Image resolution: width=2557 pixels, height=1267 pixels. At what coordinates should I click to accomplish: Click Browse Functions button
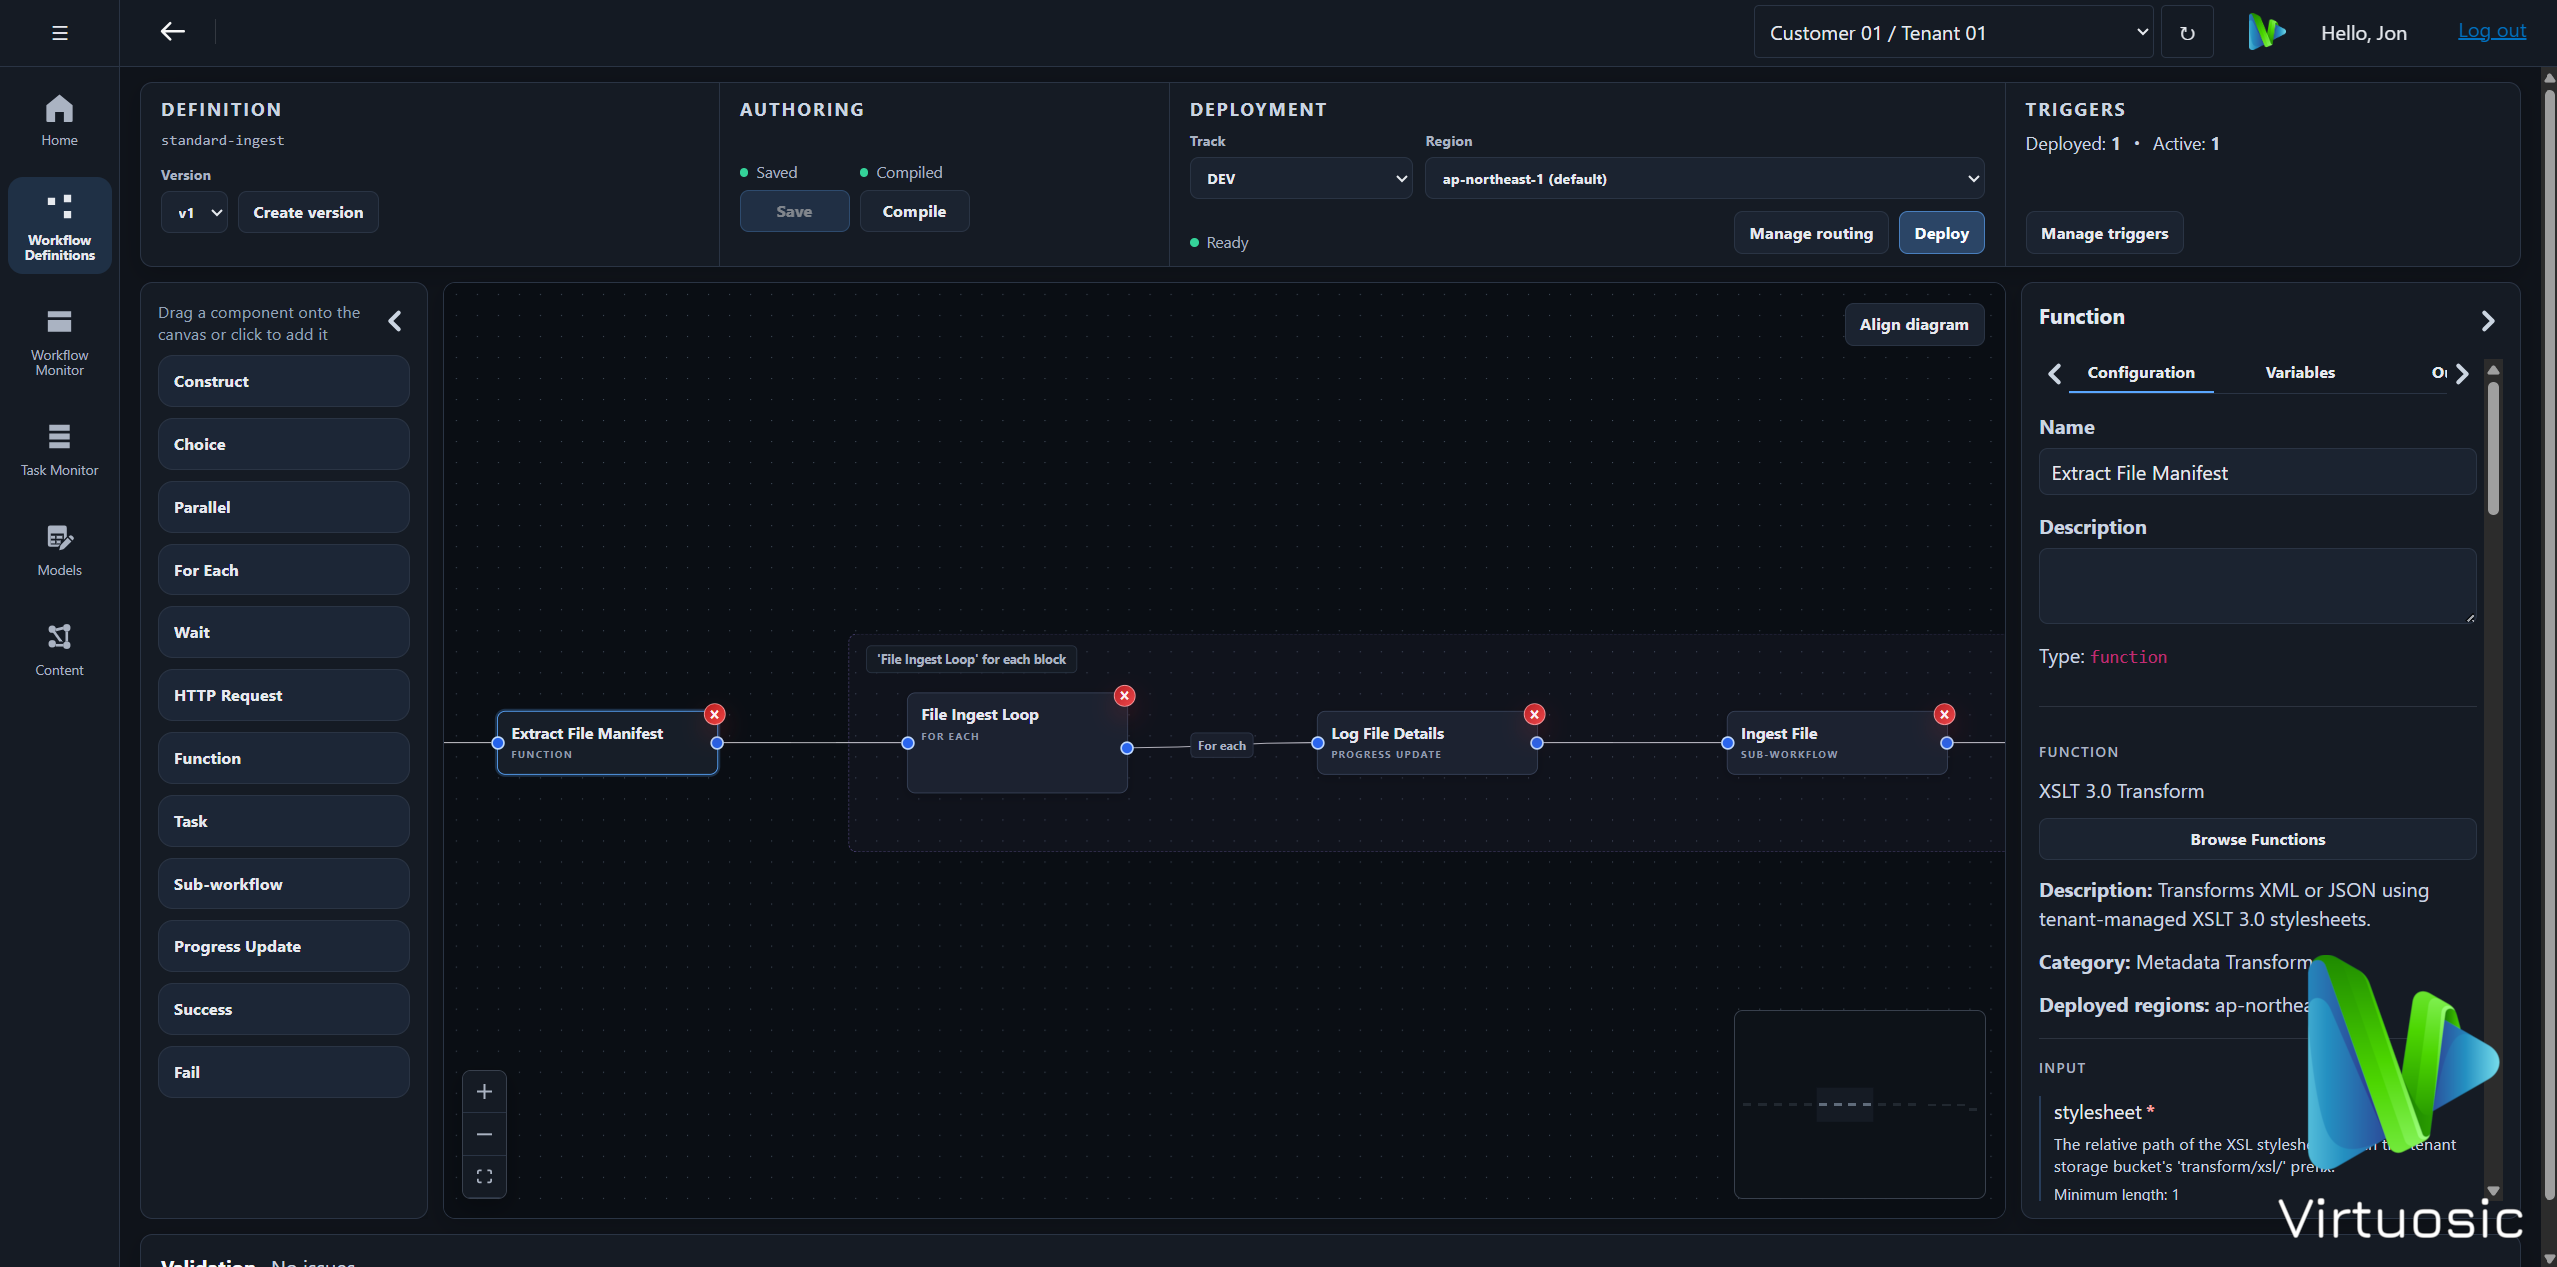(x=2257, y=839)
